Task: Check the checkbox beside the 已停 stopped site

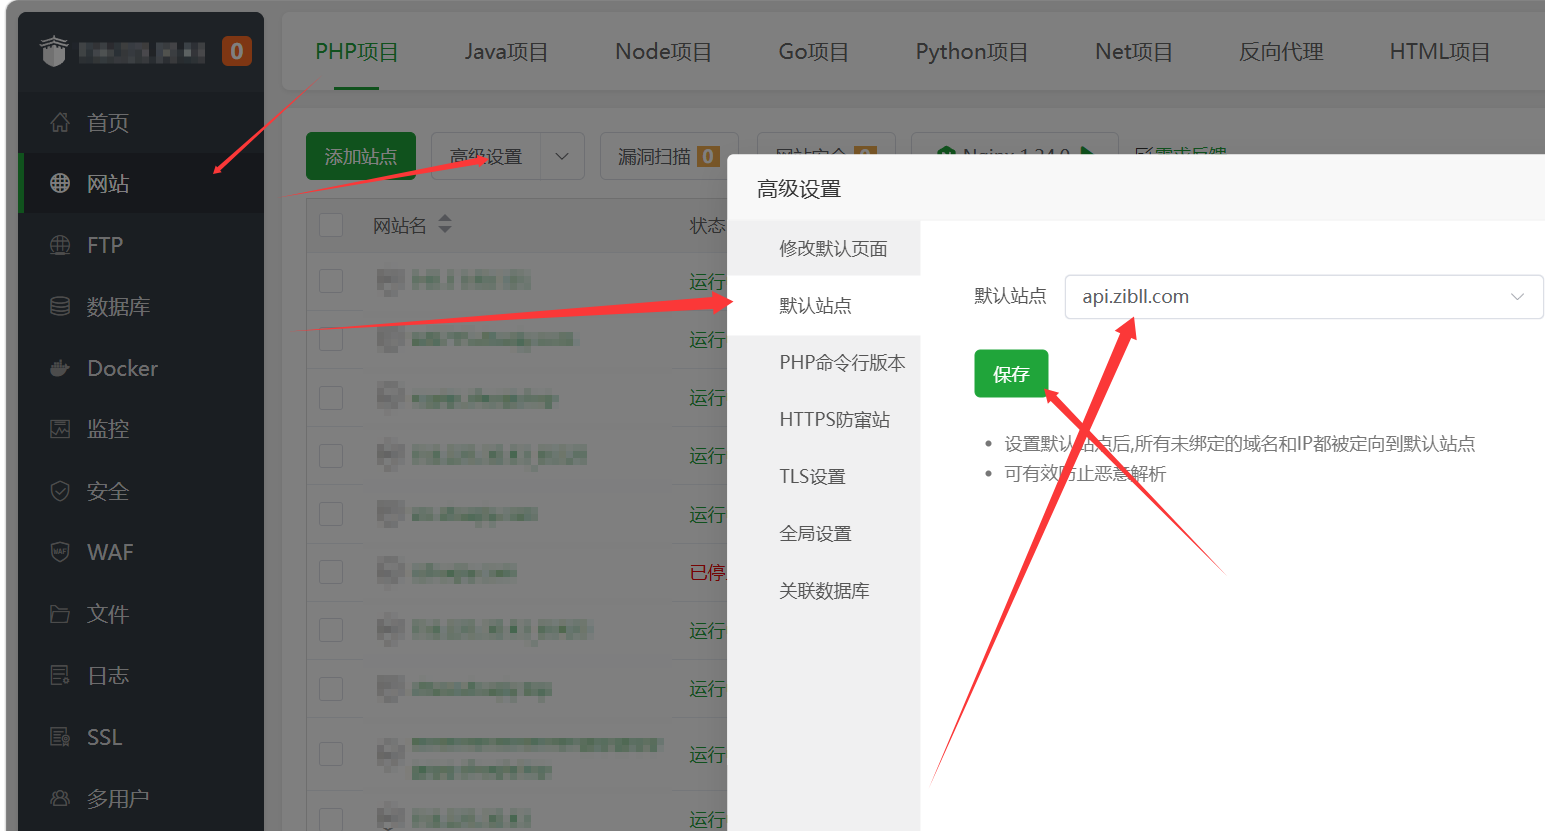Action: point(331,572)
